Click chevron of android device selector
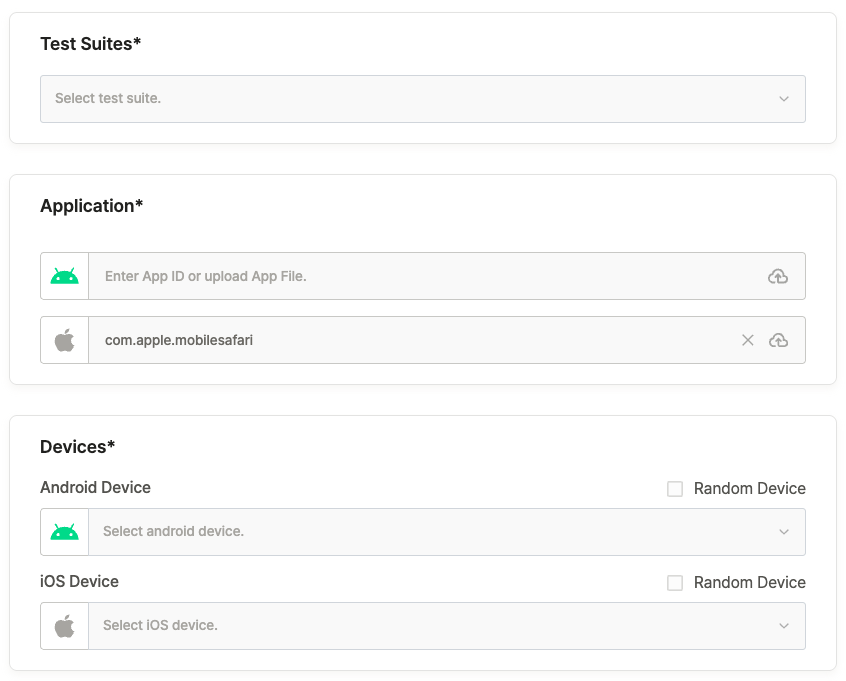The width and height of the screenshot is (846, 681). point(783,532)
